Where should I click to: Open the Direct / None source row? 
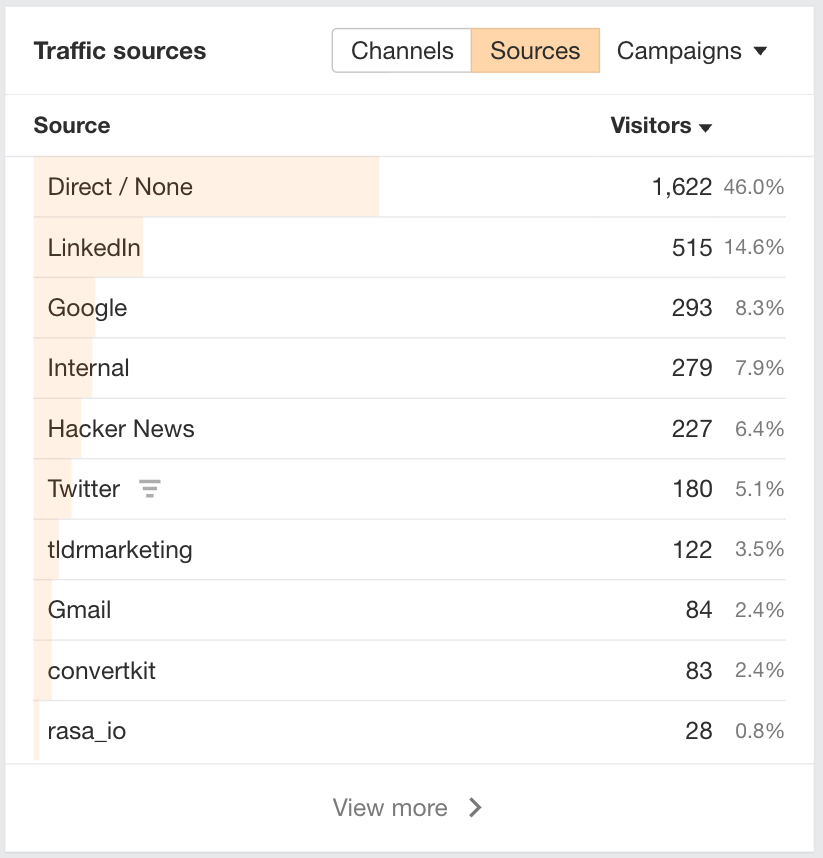point(119,187)
